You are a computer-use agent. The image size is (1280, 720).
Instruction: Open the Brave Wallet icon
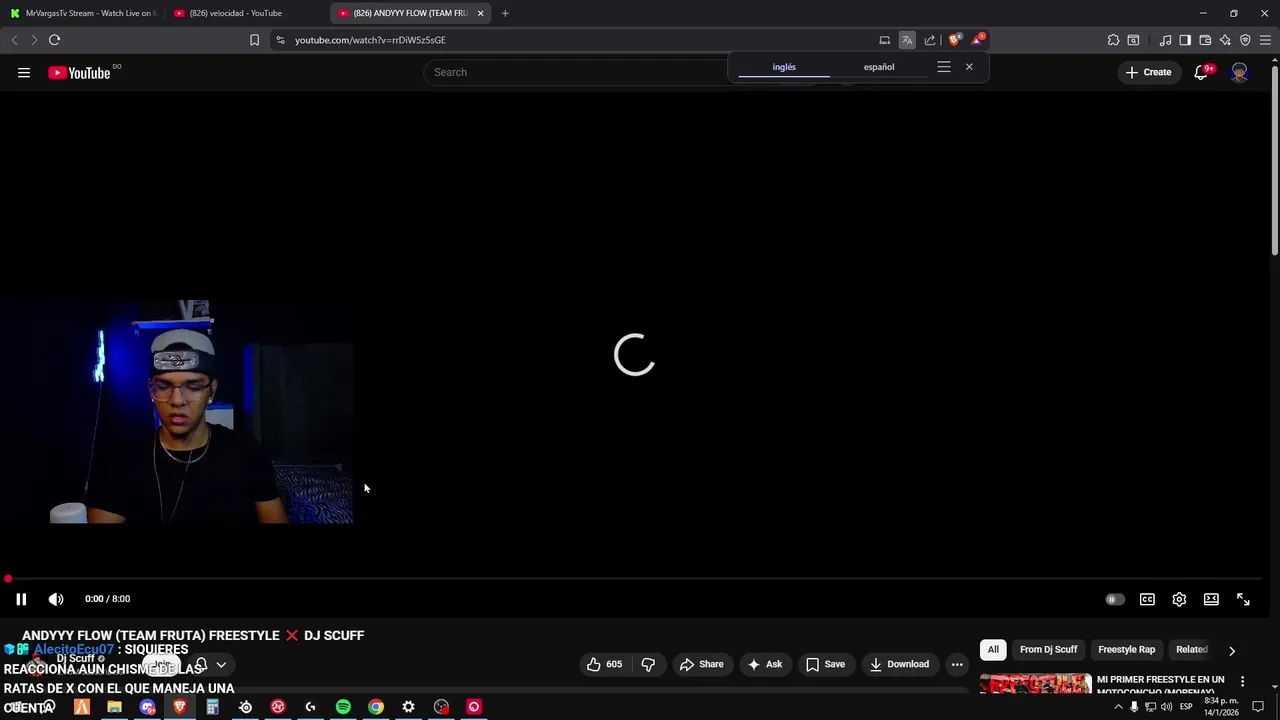[x=1205, y=40]
